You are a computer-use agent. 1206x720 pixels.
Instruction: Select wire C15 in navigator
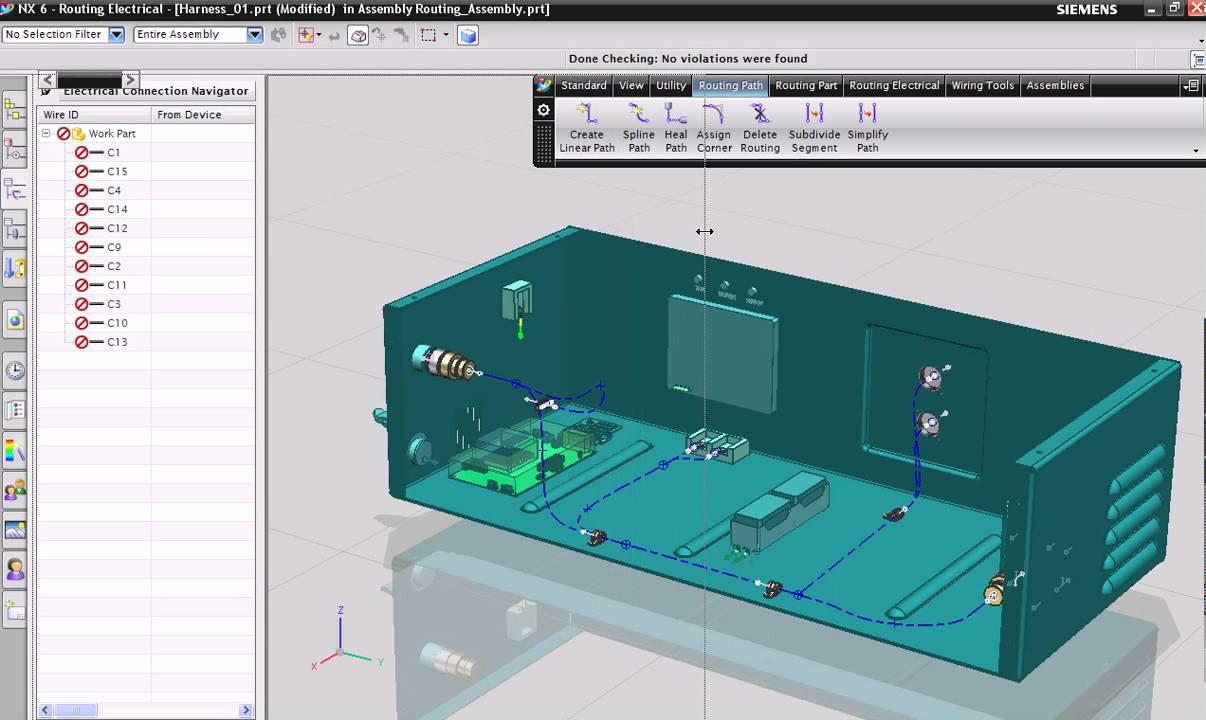click(117, 171)
